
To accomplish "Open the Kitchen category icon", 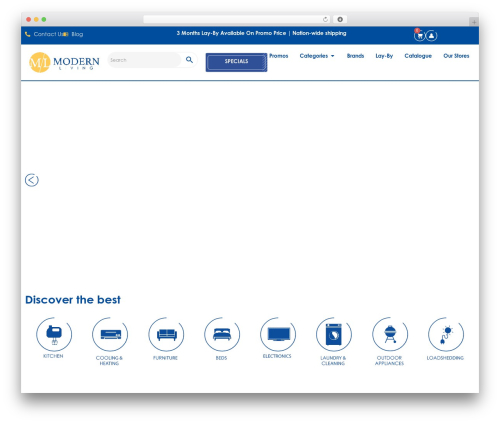I will coord(54,334).
